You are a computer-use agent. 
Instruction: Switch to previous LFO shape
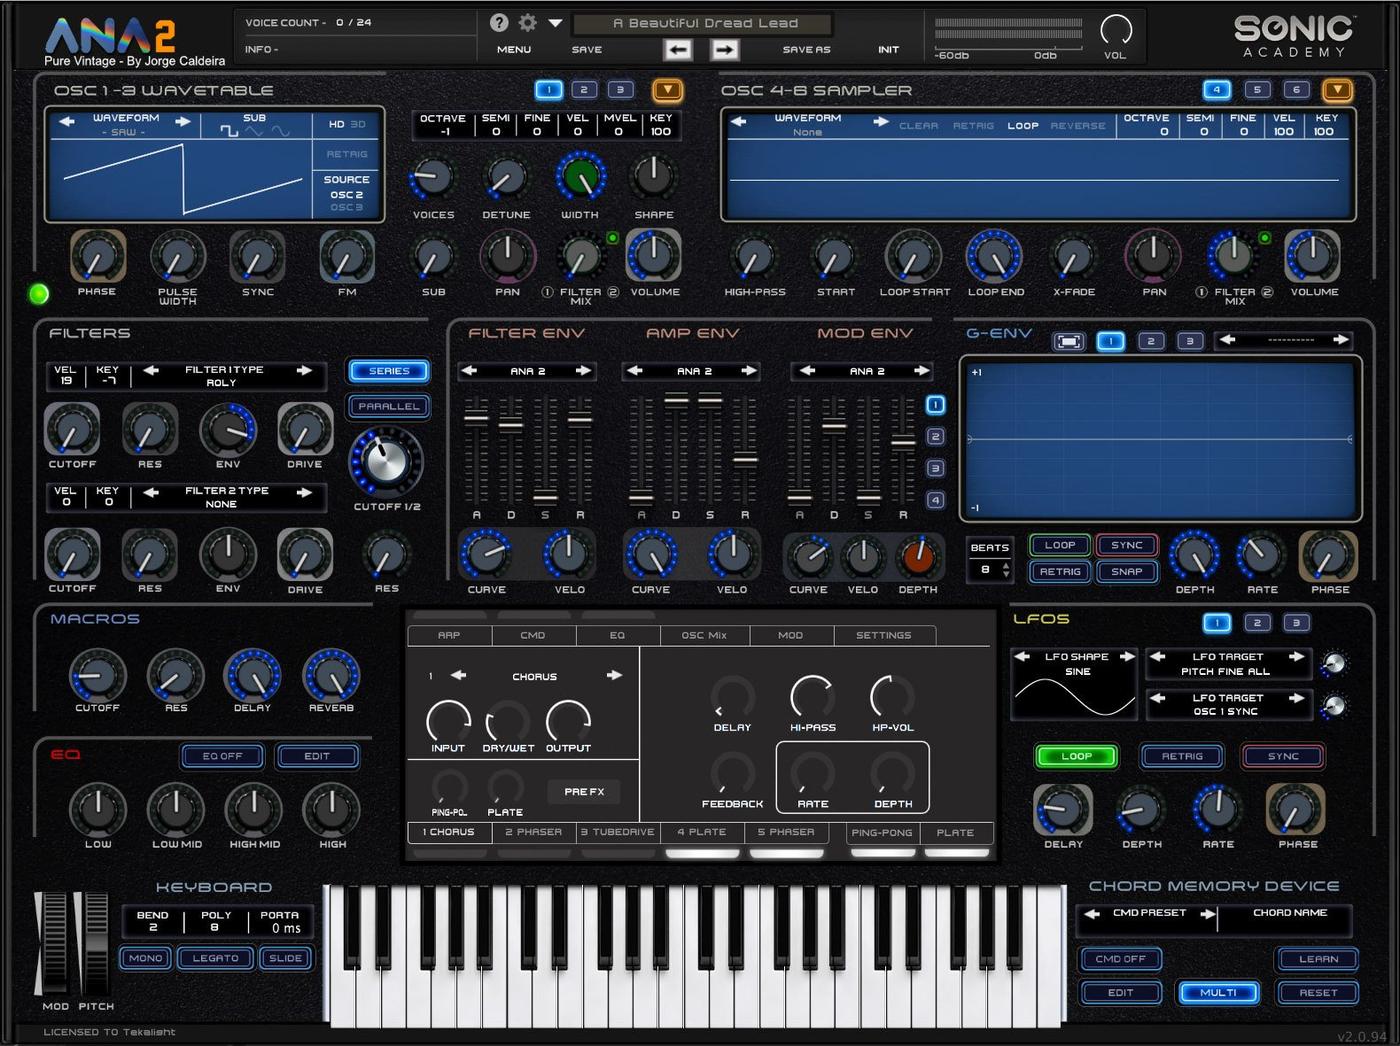point(1022,657)
